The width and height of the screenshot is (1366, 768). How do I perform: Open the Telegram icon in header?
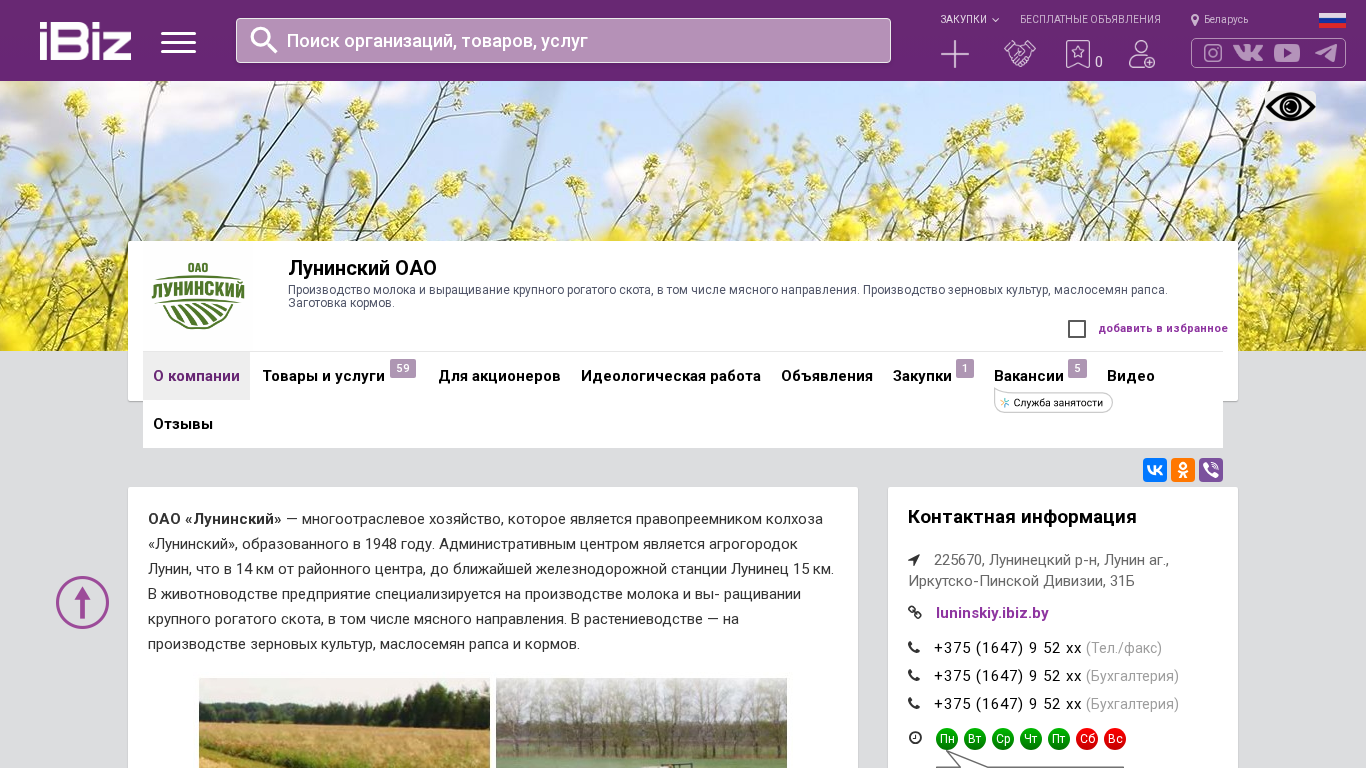[1326, 53]
